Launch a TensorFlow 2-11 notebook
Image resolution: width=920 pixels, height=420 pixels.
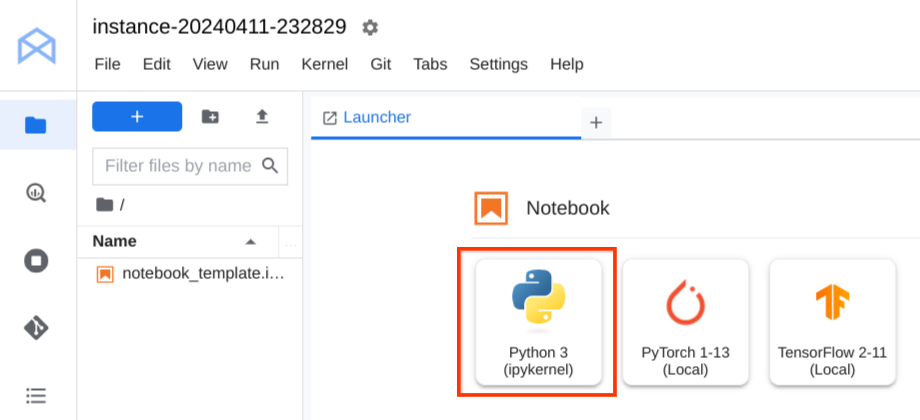tap(832, 322)
